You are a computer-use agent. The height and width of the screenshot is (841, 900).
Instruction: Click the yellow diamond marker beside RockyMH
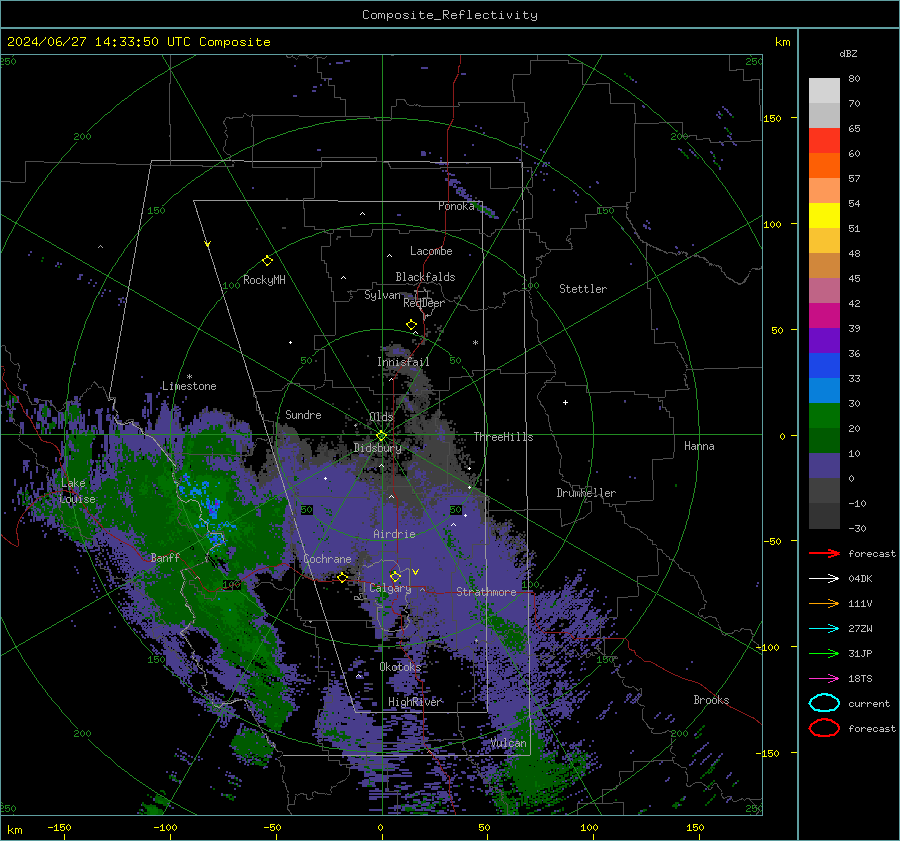pos(267,261)
